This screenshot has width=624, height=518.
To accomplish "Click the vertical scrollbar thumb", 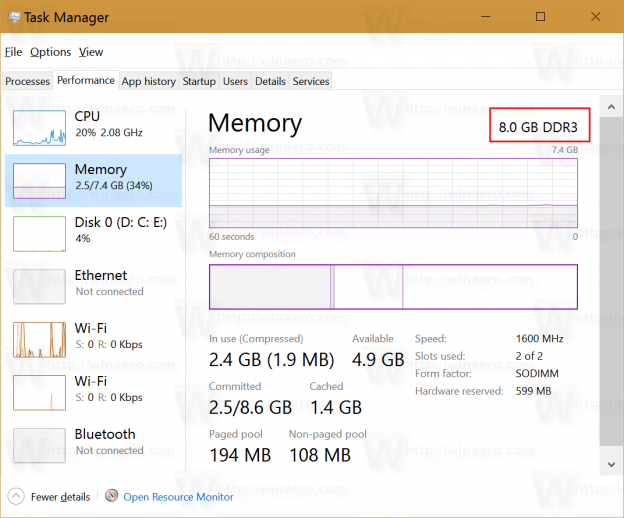I will tap(611, 281).
